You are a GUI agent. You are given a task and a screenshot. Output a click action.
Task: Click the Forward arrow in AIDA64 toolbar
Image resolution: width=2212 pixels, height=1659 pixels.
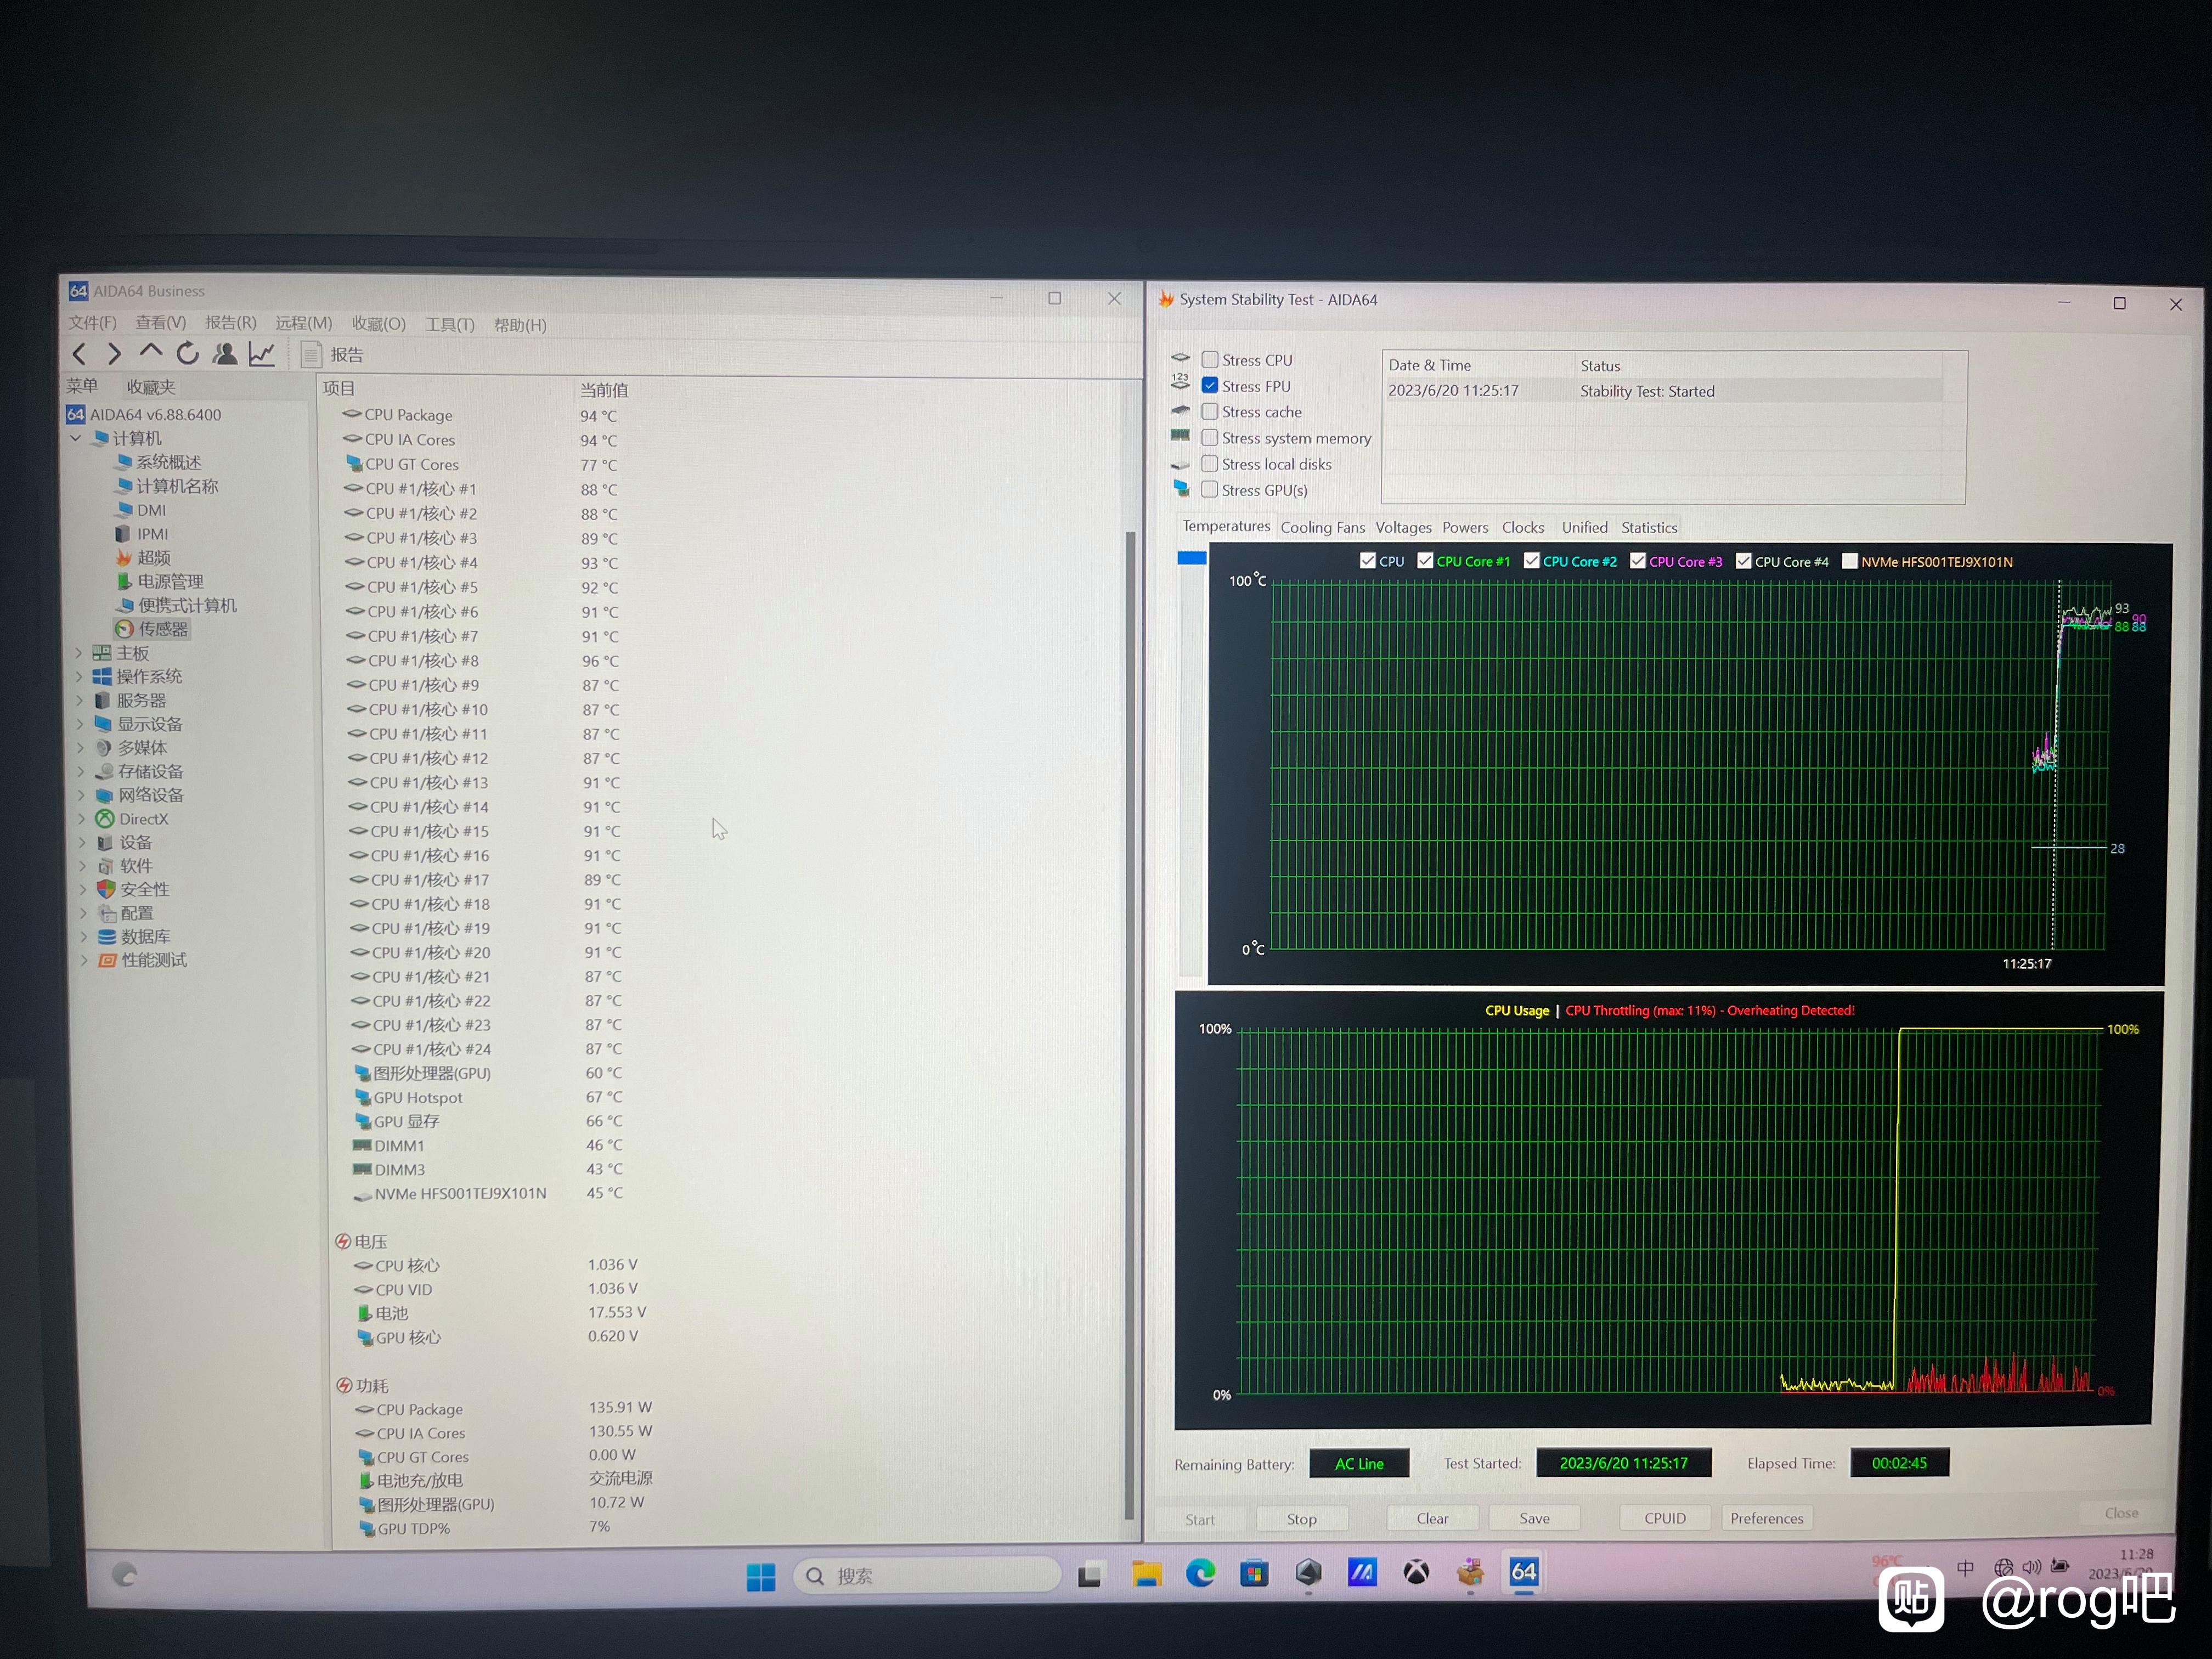tap(114, 353)
